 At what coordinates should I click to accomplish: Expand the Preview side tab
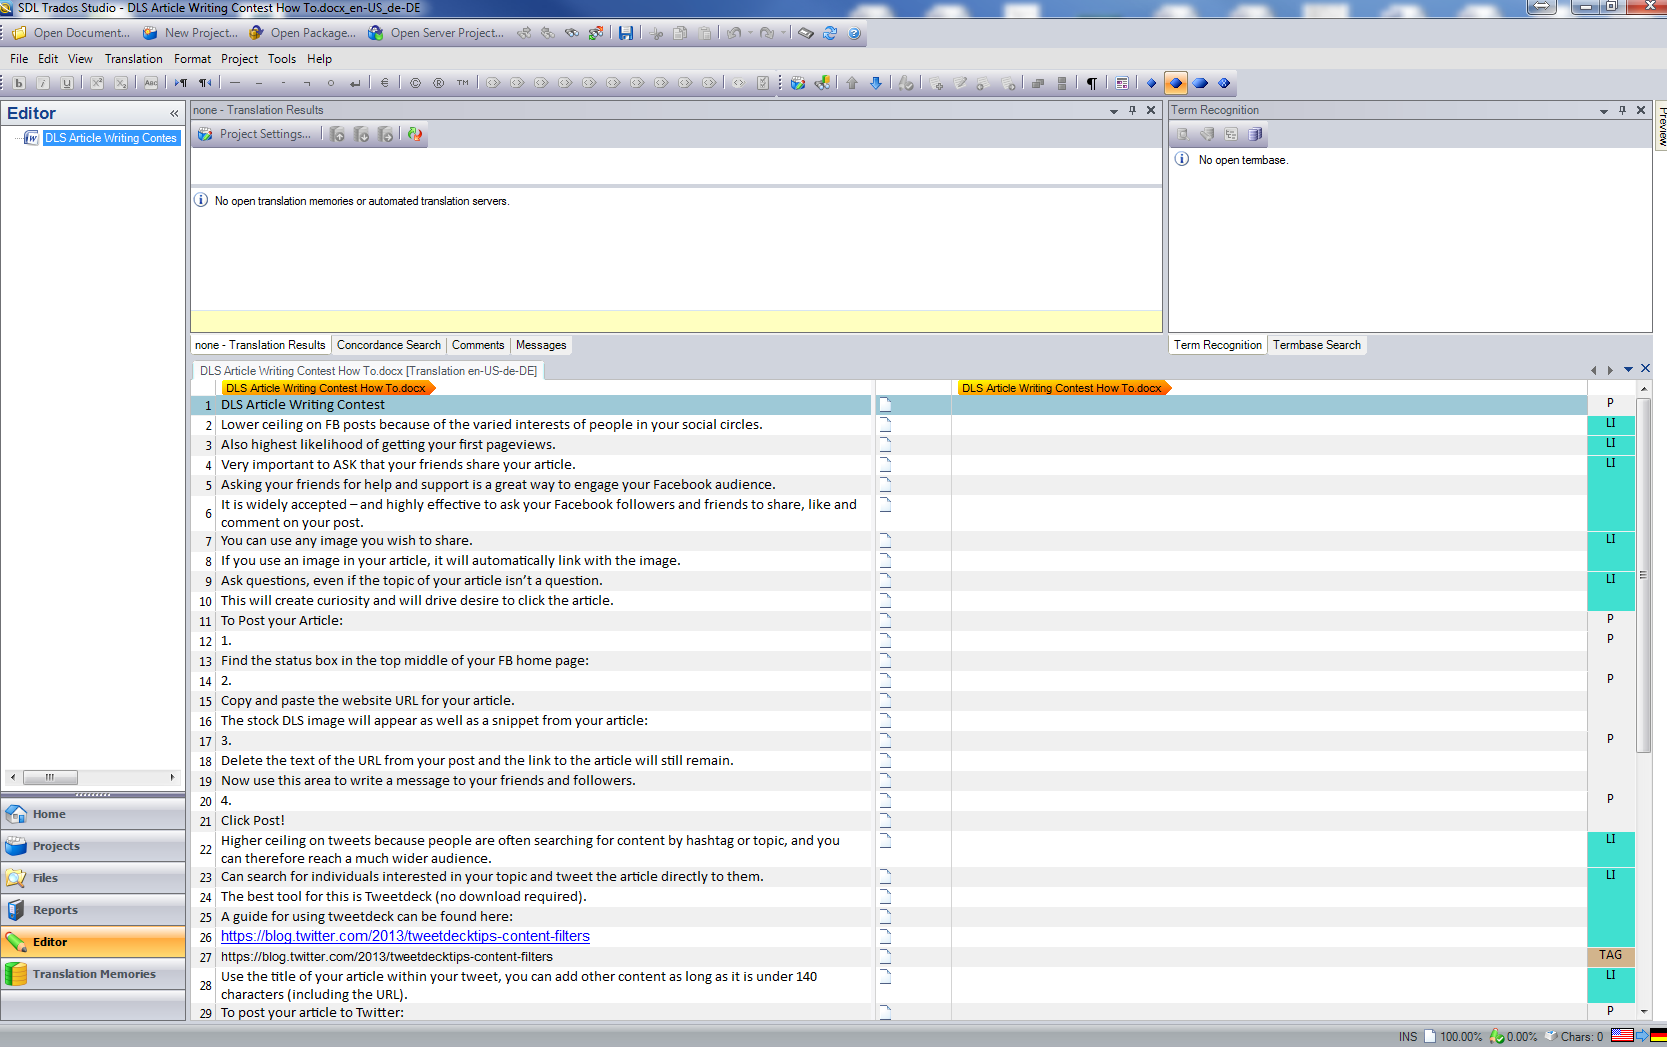(1660, 127)
